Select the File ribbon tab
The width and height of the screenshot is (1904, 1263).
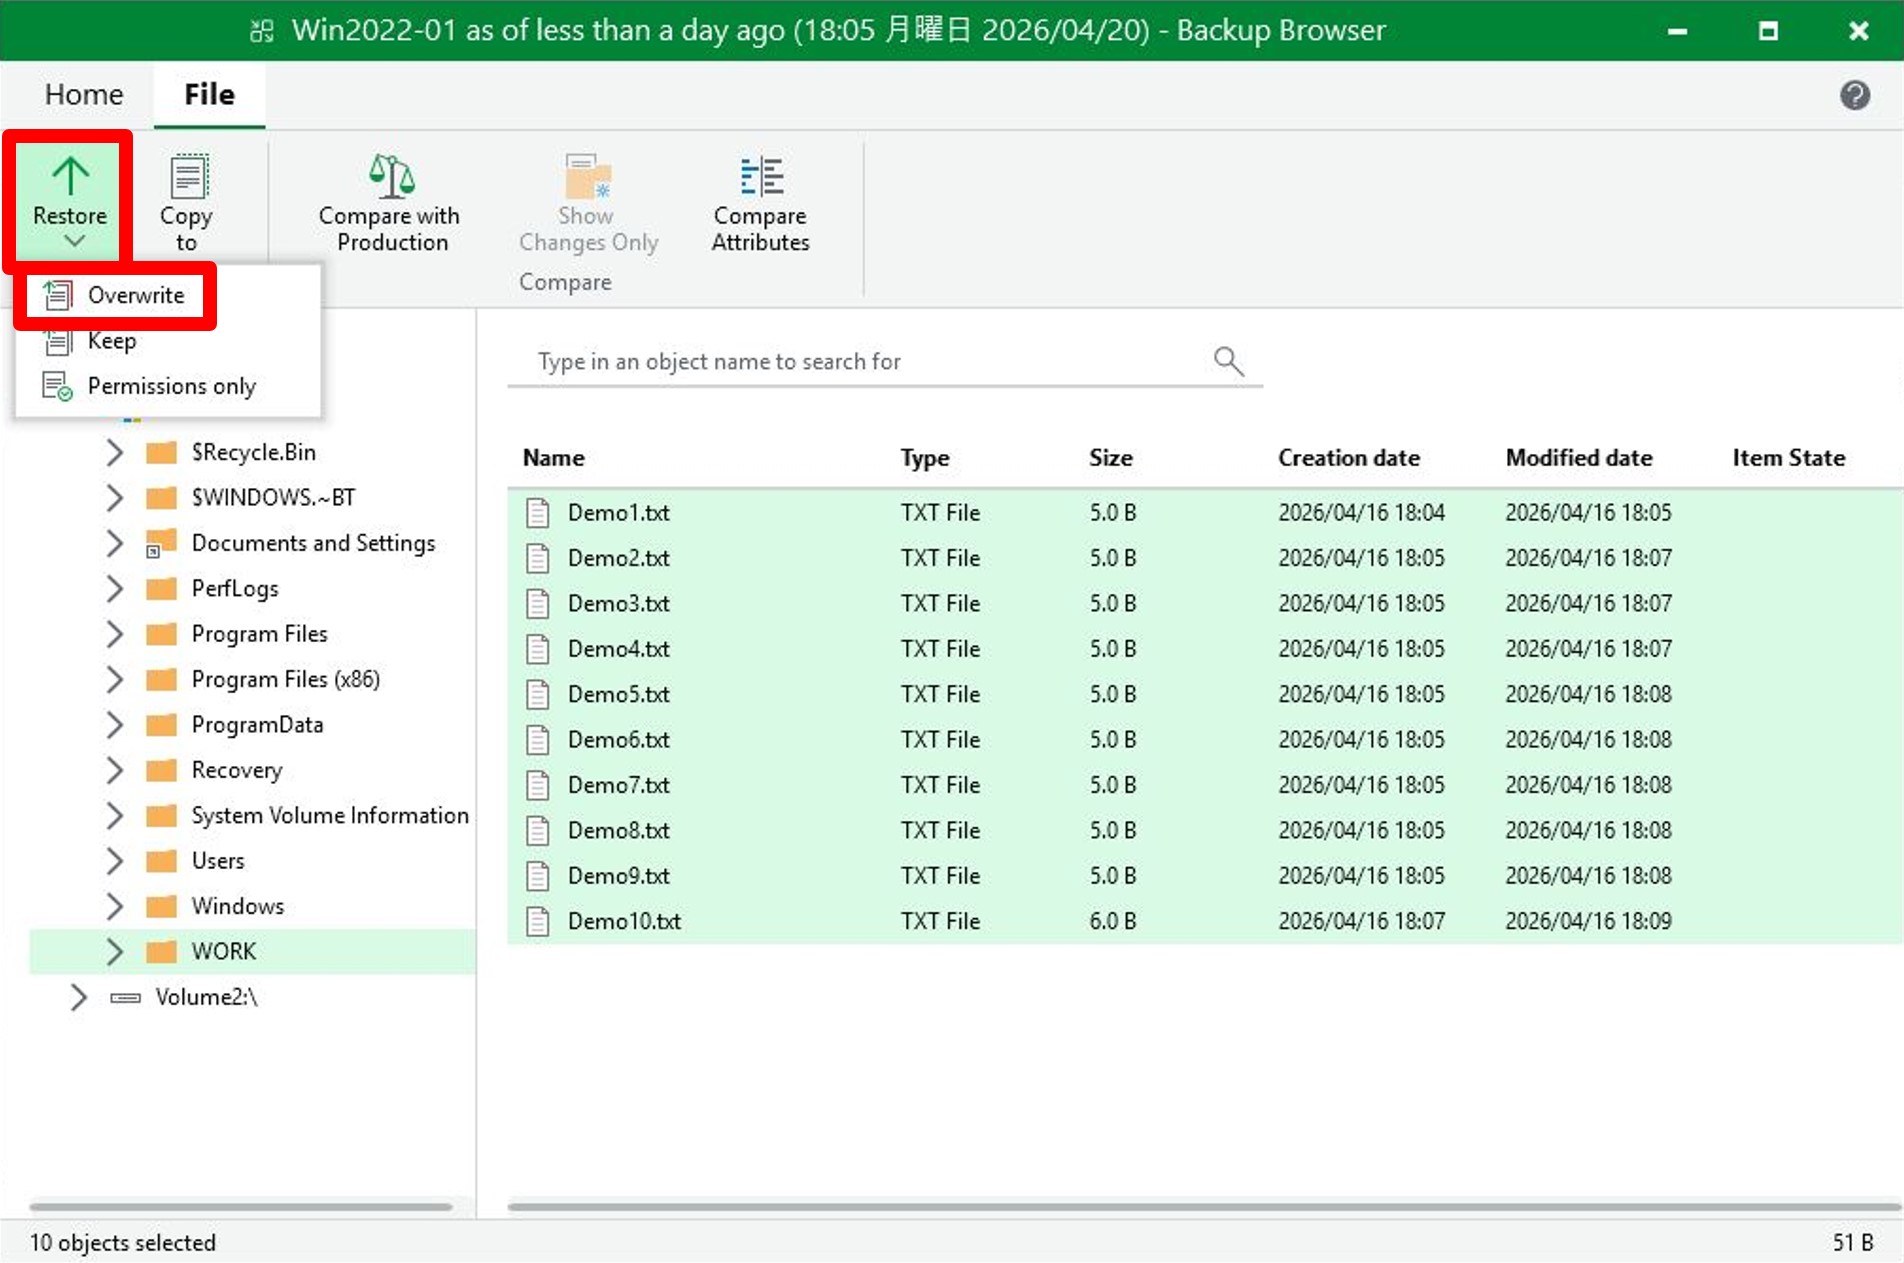(209, 94)
